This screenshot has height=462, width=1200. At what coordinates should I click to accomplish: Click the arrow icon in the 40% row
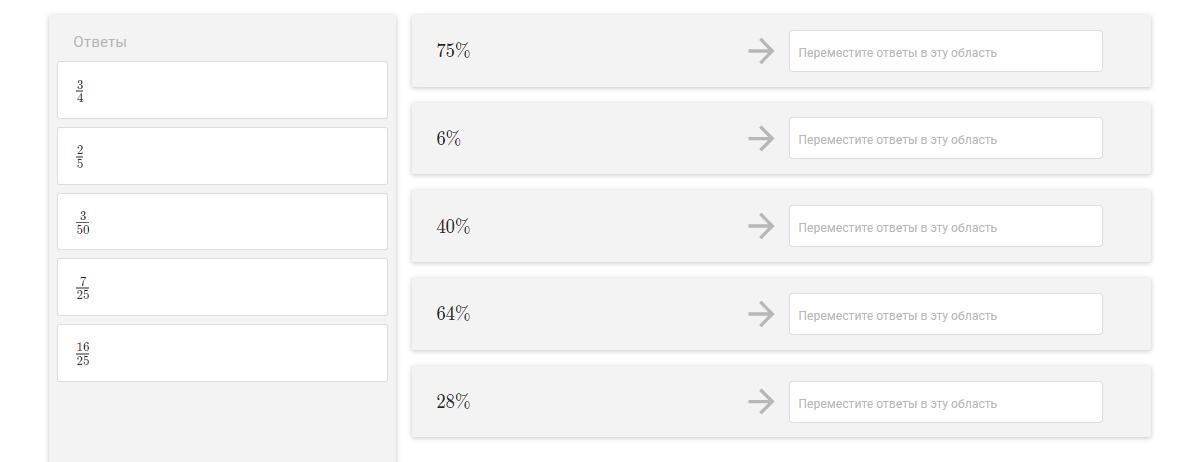(761, 227)
